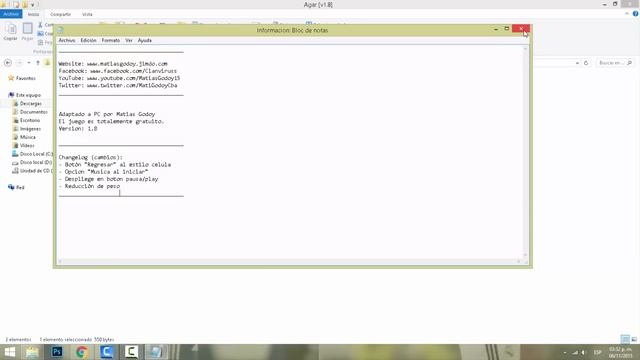Click the Pegar icon in Explorer ribbon
The image size is (640, 360).
click(x=27, y=31)
